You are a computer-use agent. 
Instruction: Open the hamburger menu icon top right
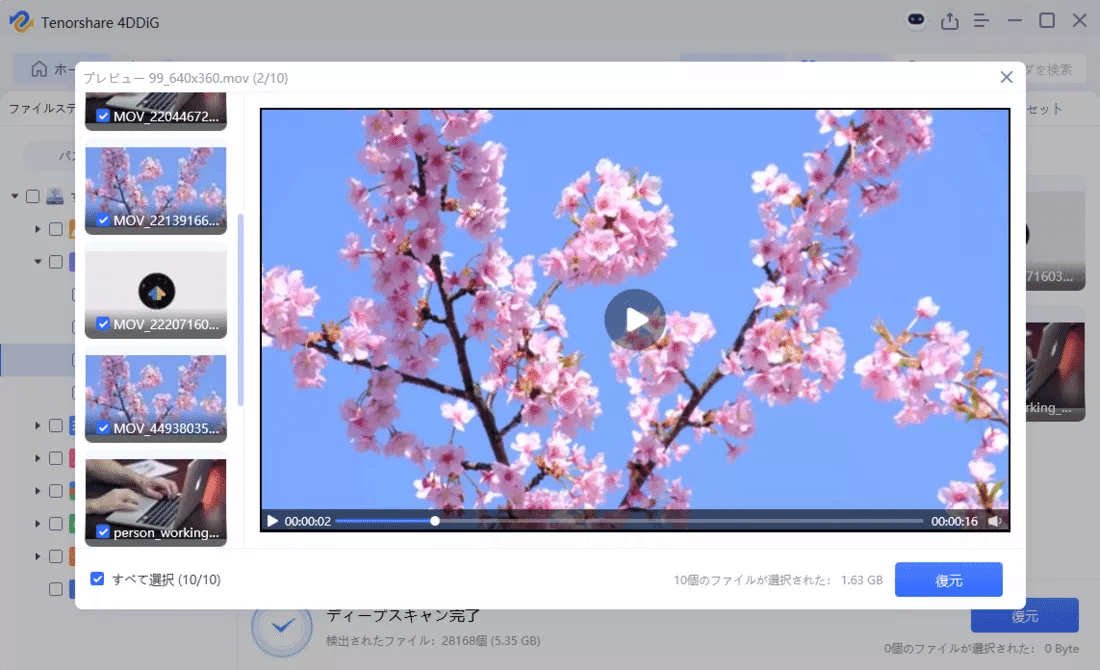981,20
